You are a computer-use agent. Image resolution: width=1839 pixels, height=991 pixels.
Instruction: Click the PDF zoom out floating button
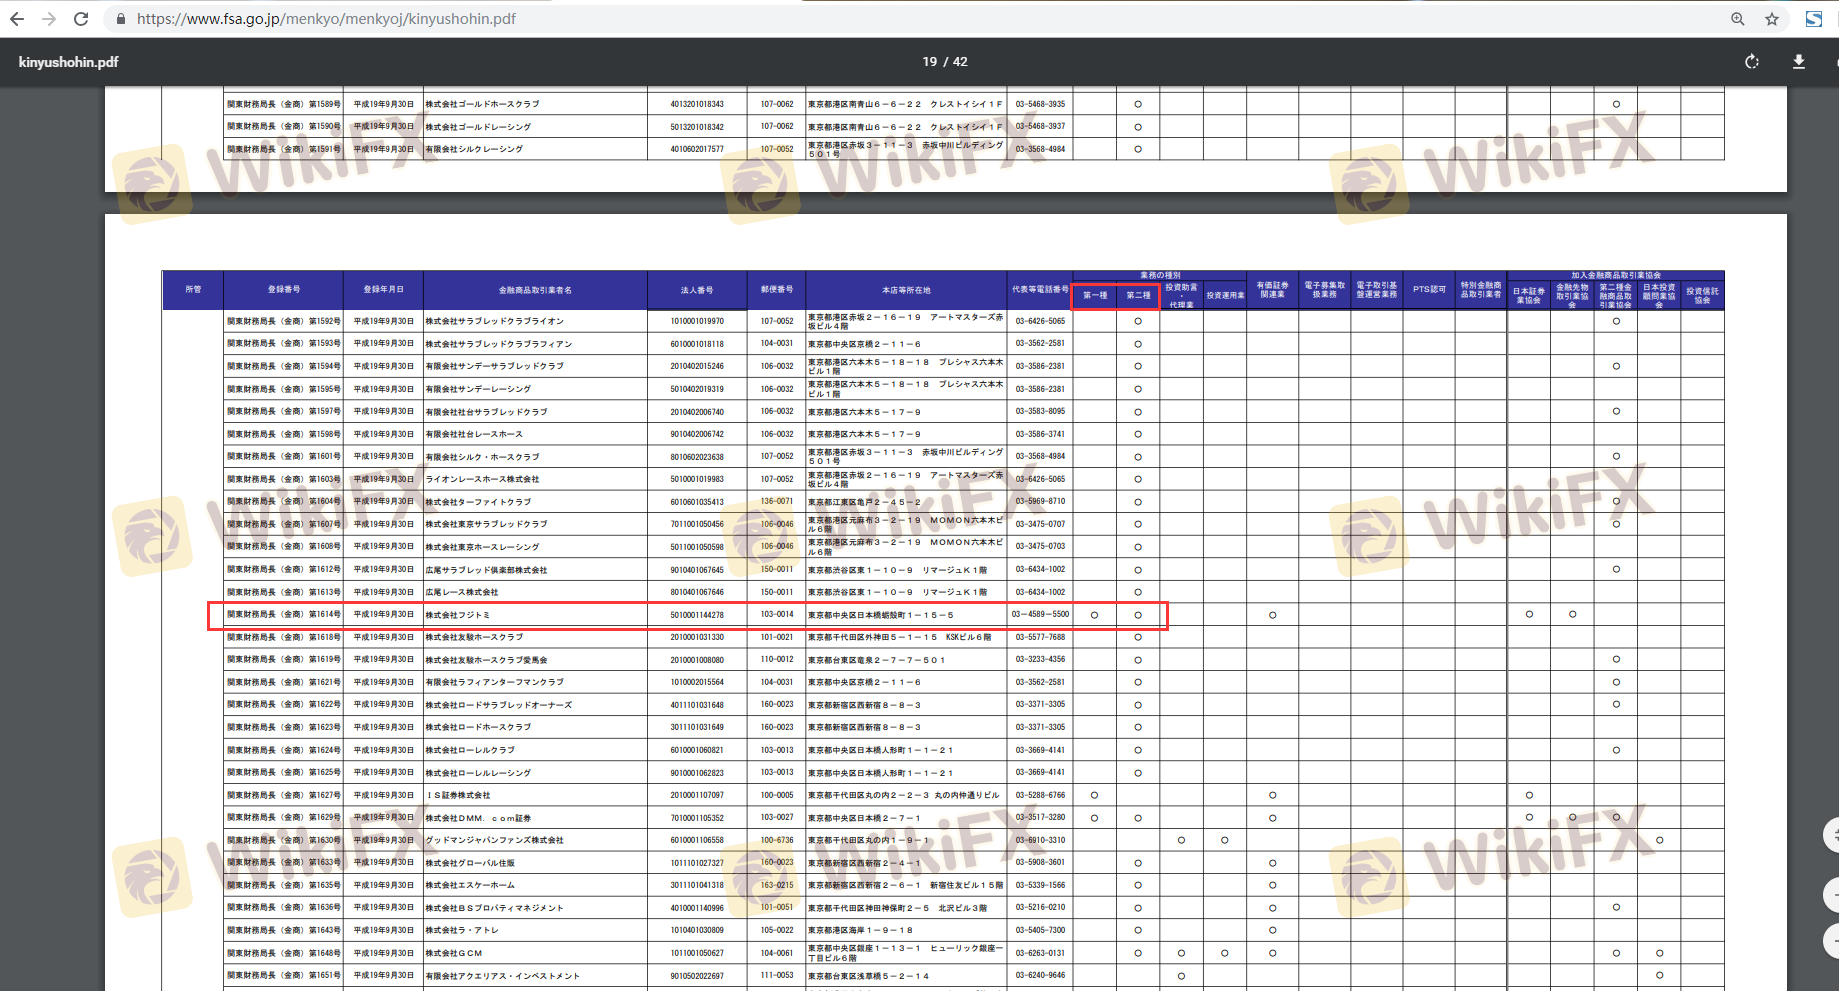click(1832, 940)
